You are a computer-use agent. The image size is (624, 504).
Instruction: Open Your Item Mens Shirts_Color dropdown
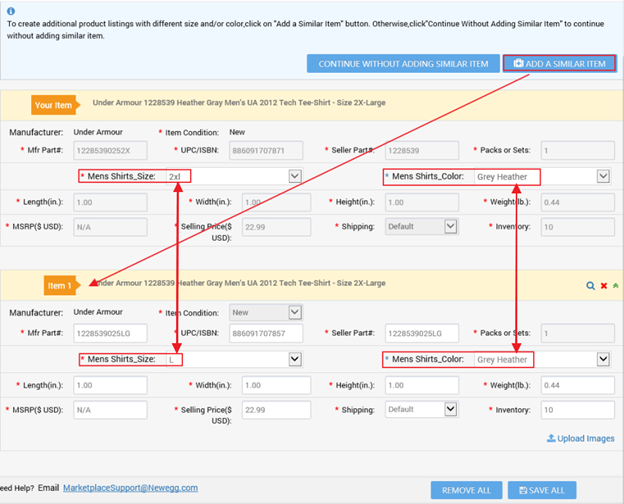(603, 176)
